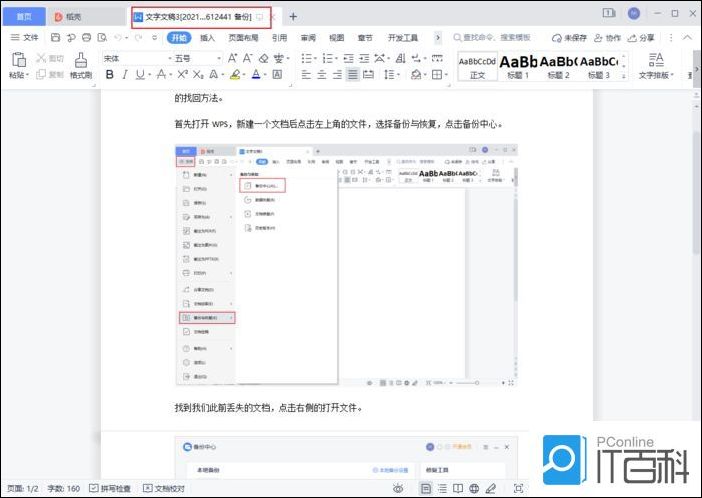Click the increase indent icon
Image resolution: width=702 pixels, height=498 pixels.
(364, 58)
